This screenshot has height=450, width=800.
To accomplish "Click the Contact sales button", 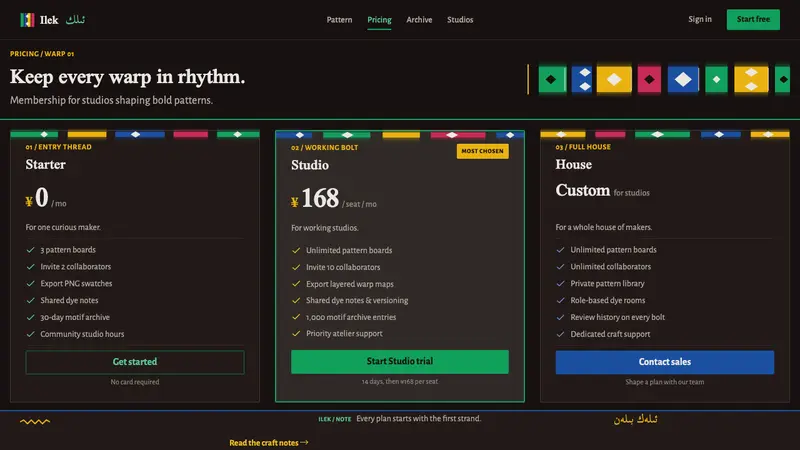I will 664,362.
